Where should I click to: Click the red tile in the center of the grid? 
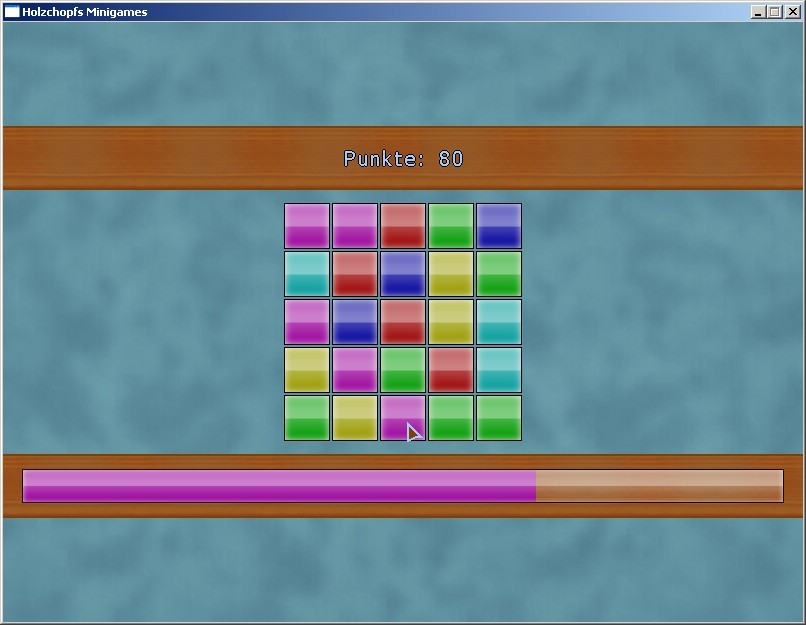click(403, 322)
